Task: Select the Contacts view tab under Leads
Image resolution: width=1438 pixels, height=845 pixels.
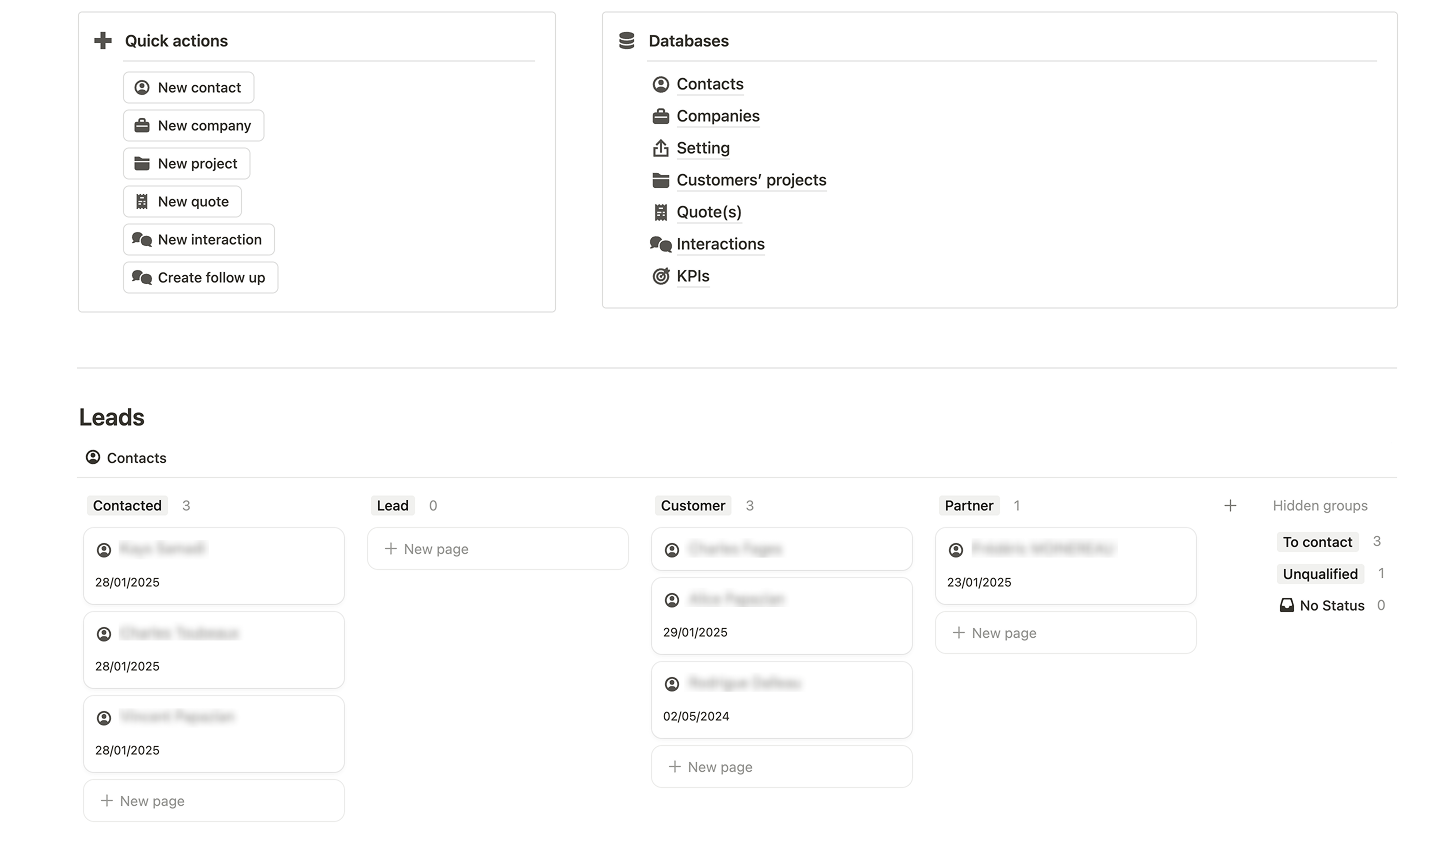Action: point(127,458)
